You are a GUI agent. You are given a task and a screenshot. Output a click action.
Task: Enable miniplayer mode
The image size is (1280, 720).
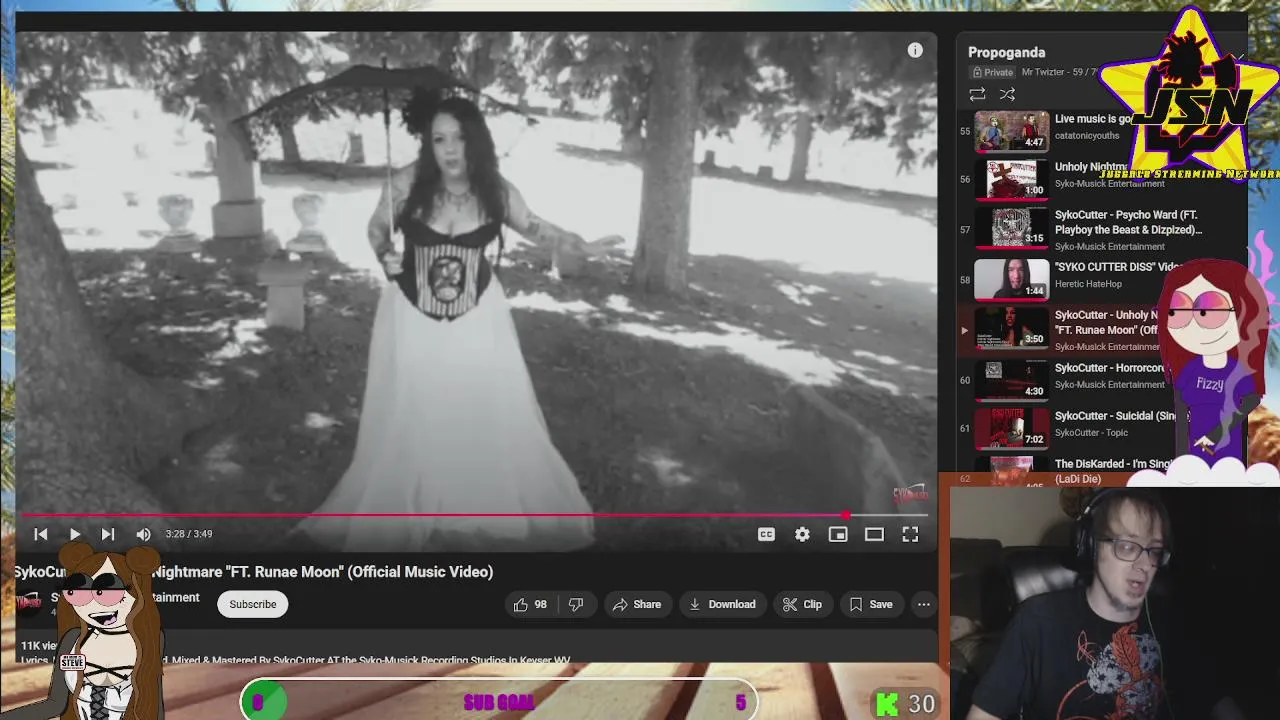point(838,534)
